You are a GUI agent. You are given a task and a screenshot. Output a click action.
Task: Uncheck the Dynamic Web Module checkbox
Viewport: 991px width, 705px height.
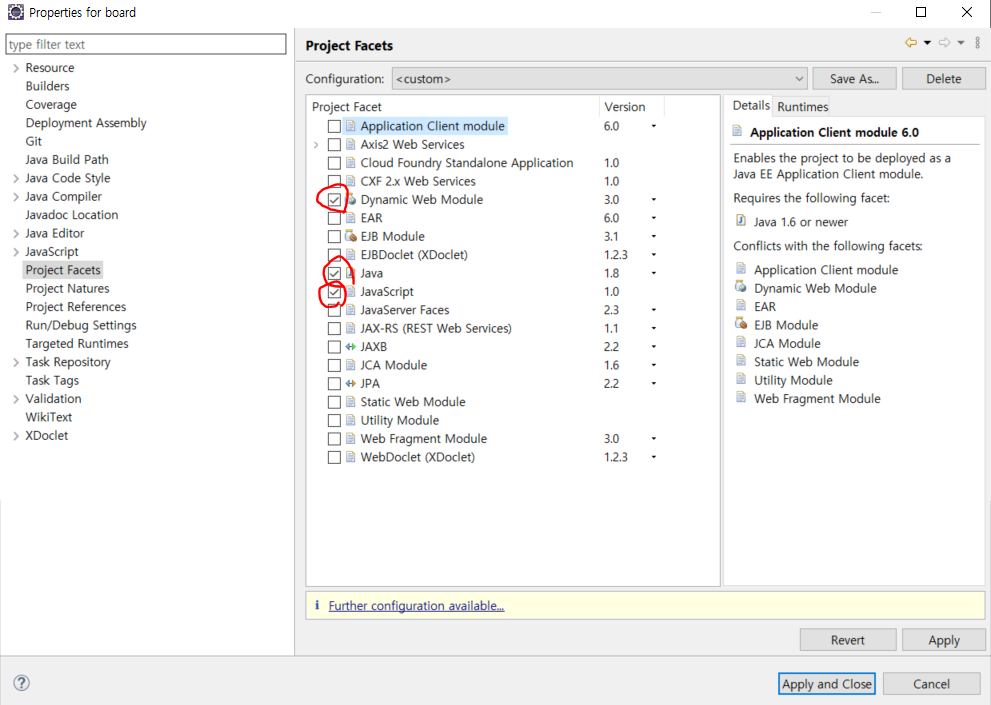point(334,200)
